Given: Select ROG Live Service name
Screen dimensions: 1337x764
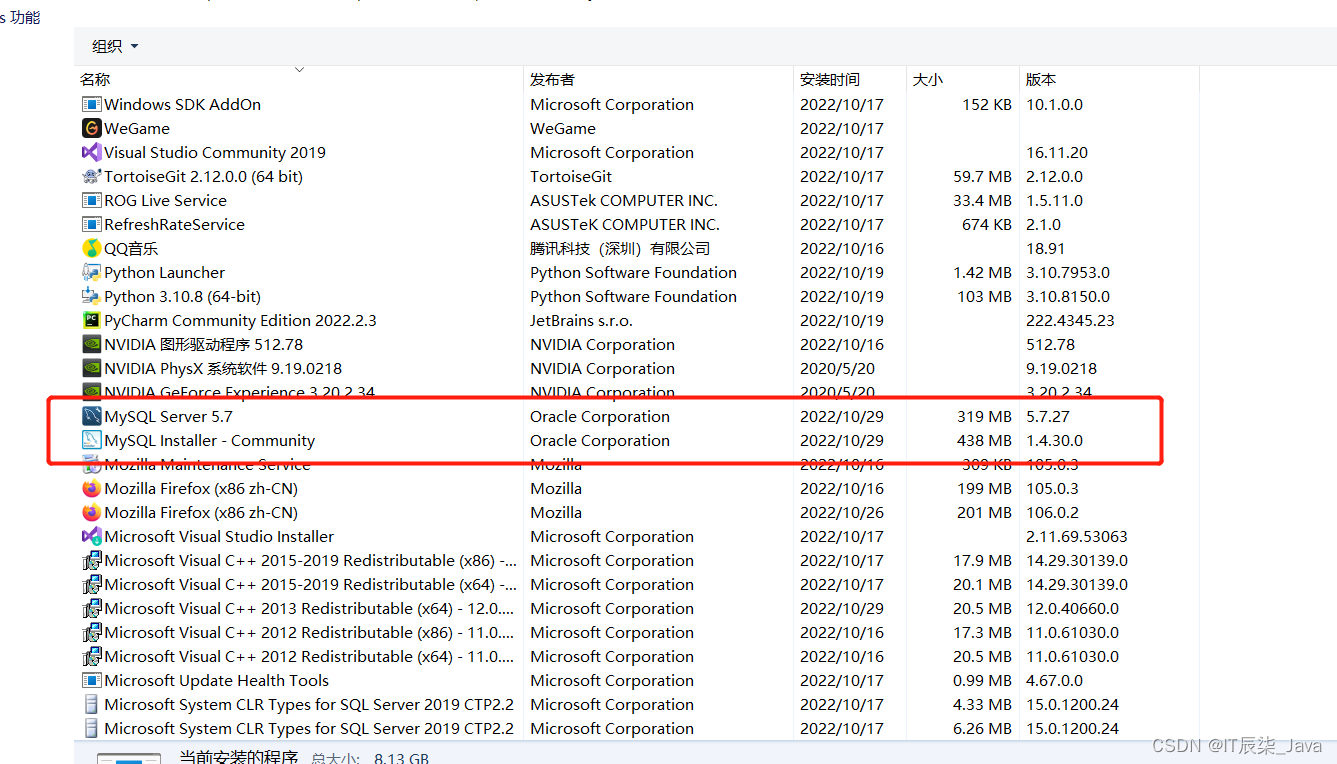Looking at the screenshot, I should [x=165, y=200].
